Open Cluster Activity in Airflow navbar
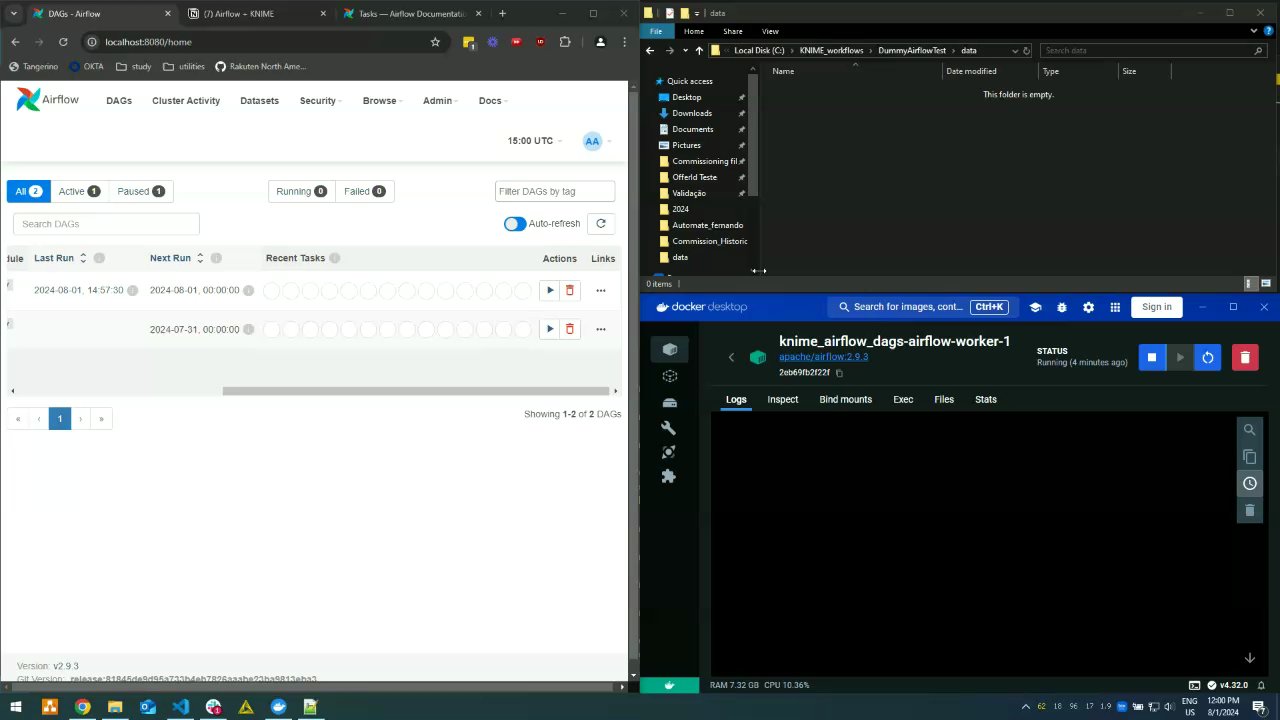This screenshot has height=720, width=1280. [x=186, y=101]
